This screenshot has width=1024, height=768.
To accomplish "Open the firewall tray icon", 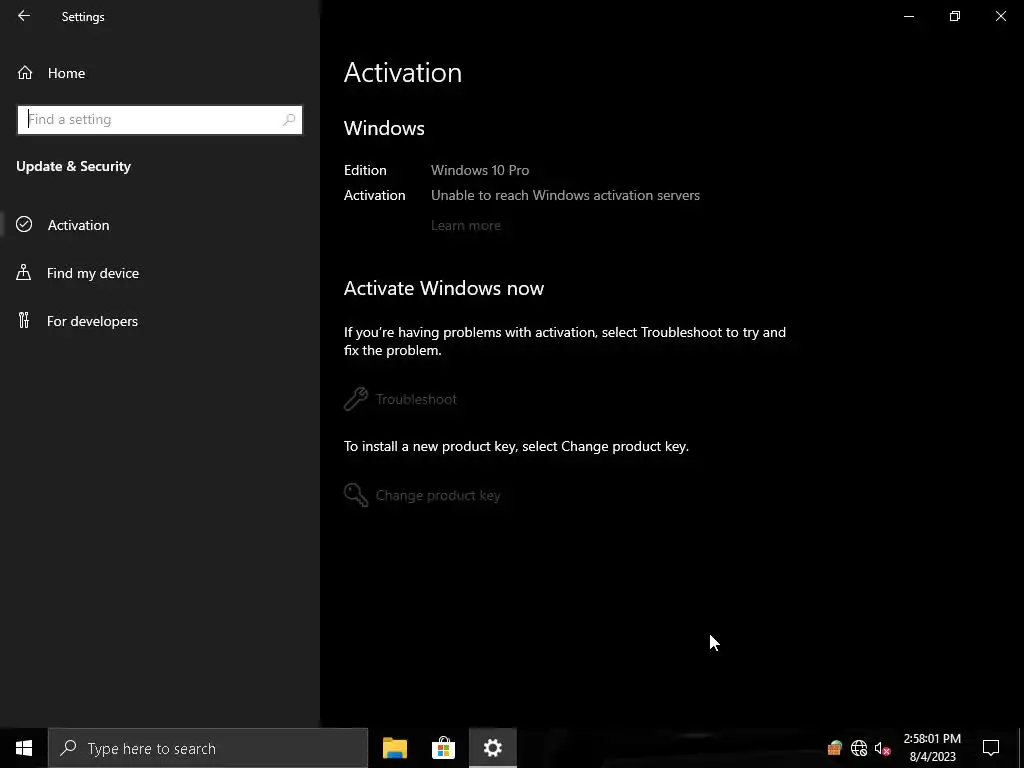I will [834, 748].
